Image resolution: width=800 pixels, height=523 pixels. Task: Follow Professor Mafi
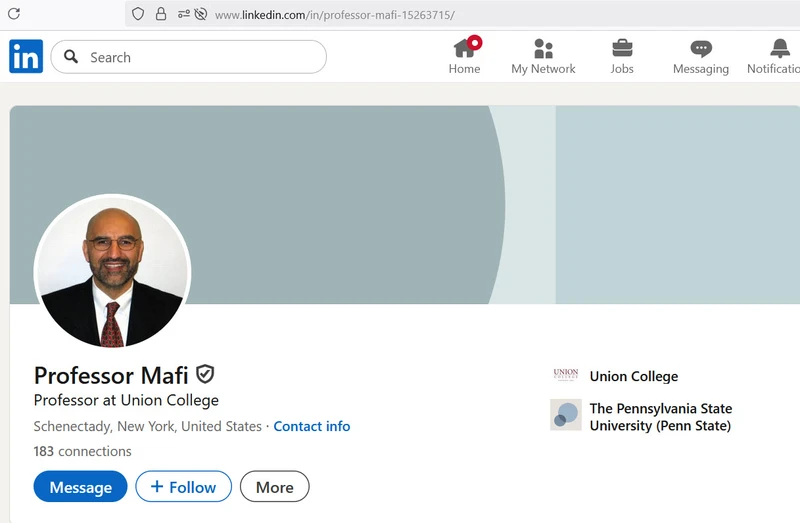point(183,487)
